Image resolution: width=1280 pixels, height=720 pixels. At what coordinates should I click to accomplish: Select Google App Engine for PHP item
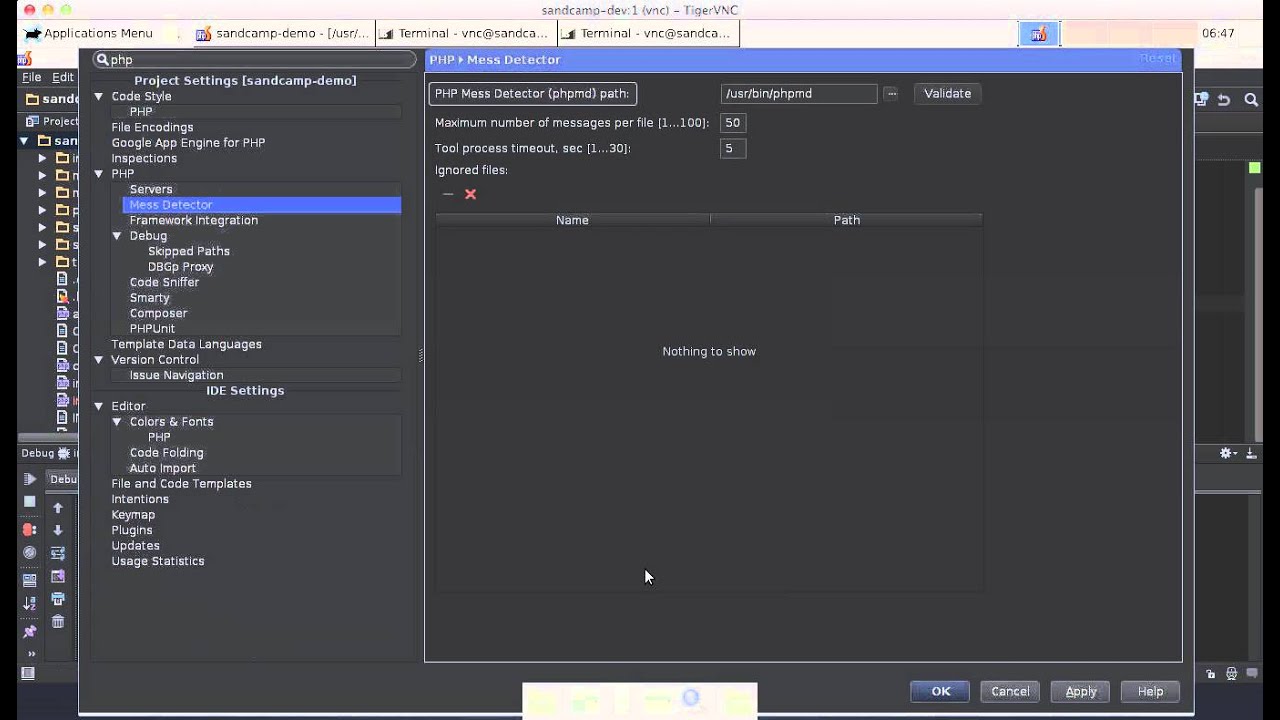click(188, 143)
